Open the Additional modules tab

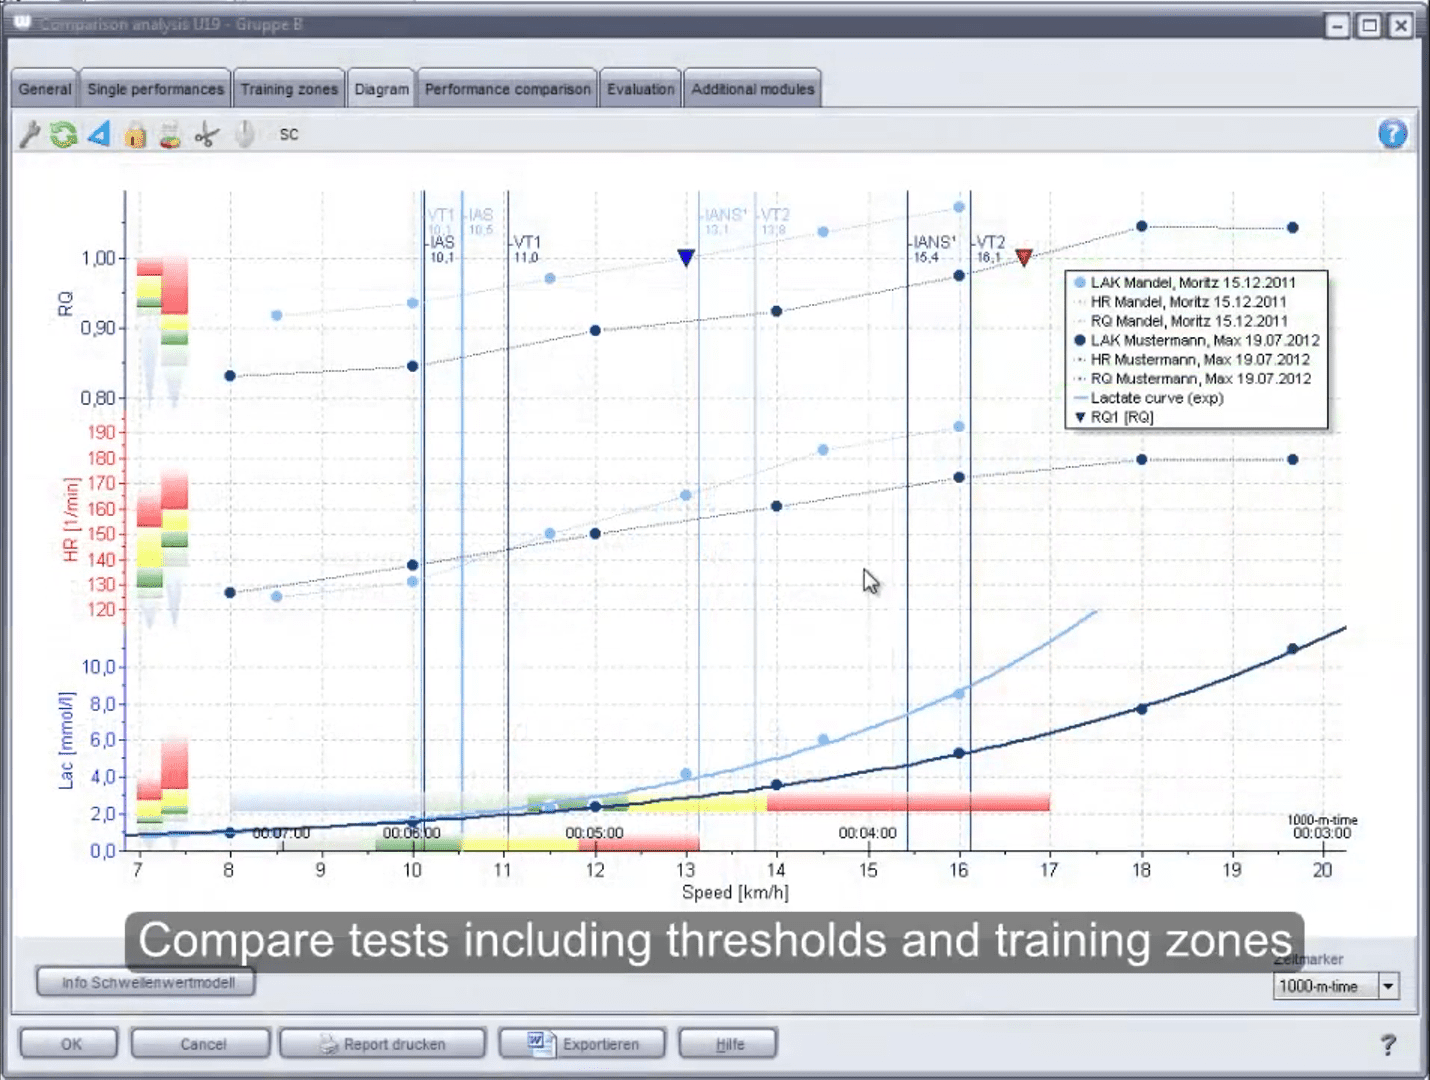pos(753,89)
